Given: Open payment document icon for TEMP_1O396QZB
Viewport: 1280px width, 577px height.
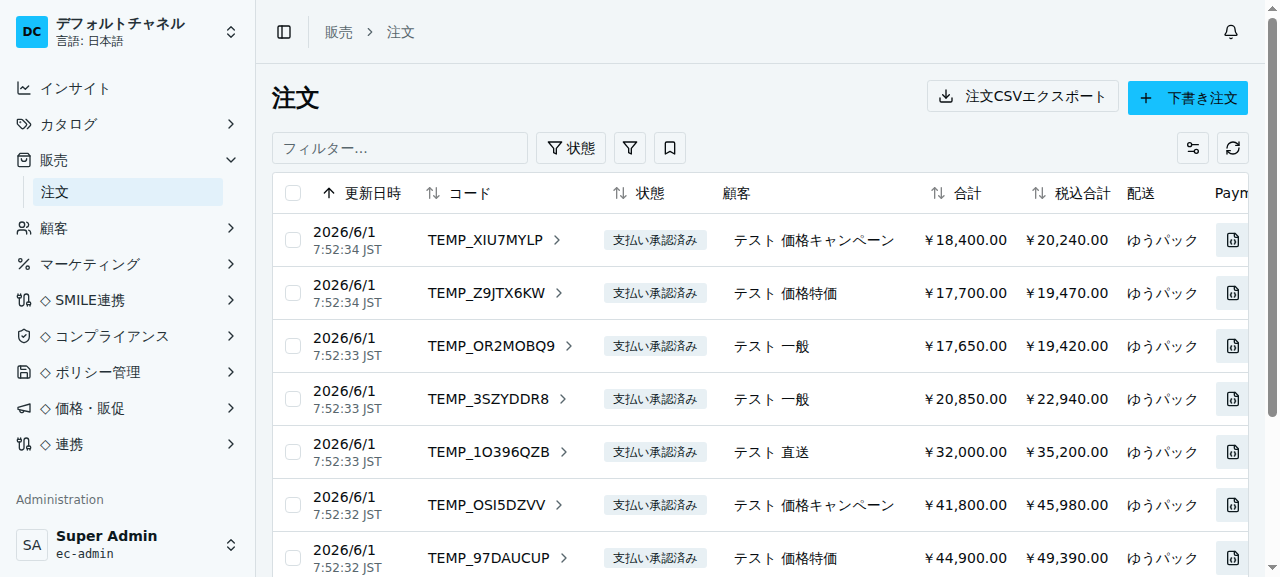Looking at the screenshot, I should (1232, 452).
